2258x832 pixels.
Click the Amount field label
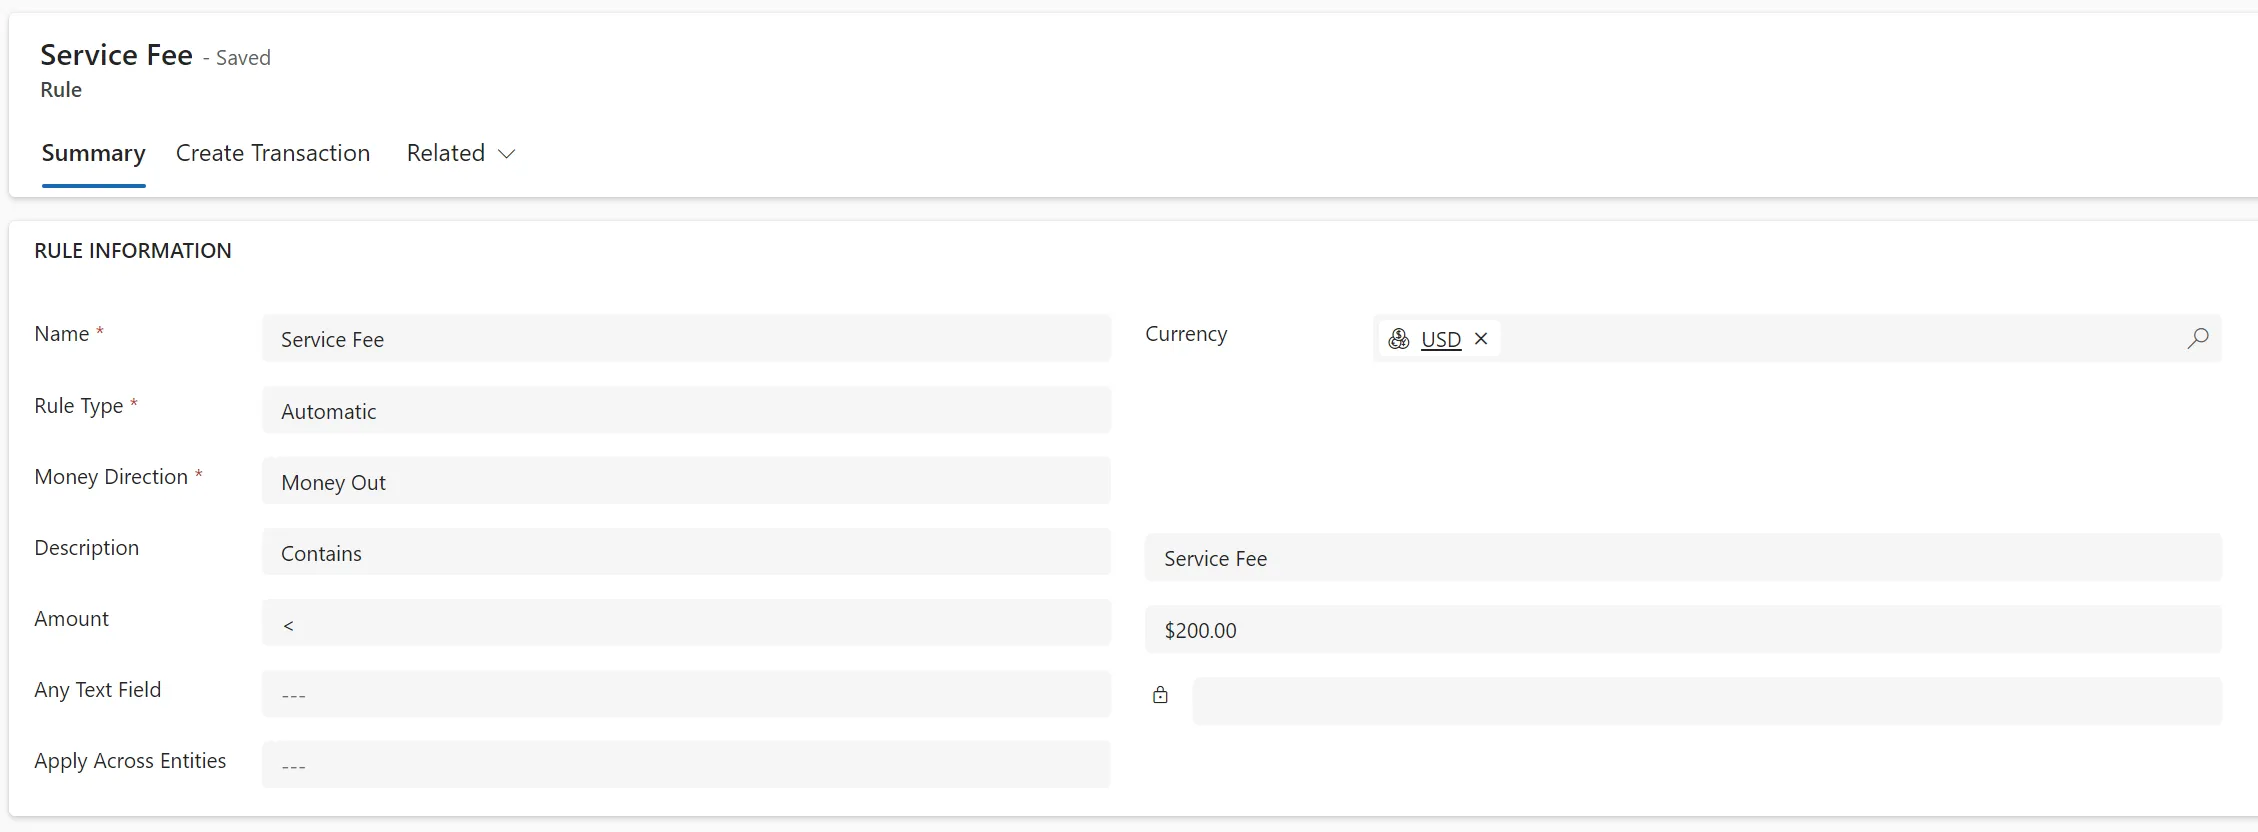tap(72, 619)
